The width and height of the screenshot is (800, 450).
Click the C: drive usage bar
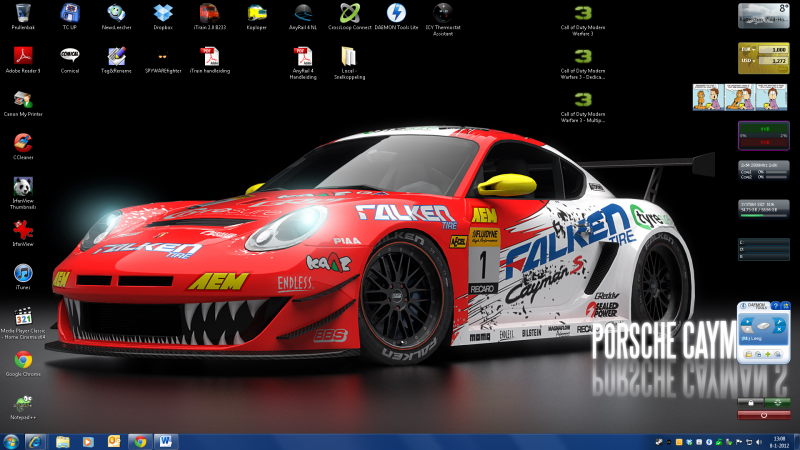(x=766, y=242)
